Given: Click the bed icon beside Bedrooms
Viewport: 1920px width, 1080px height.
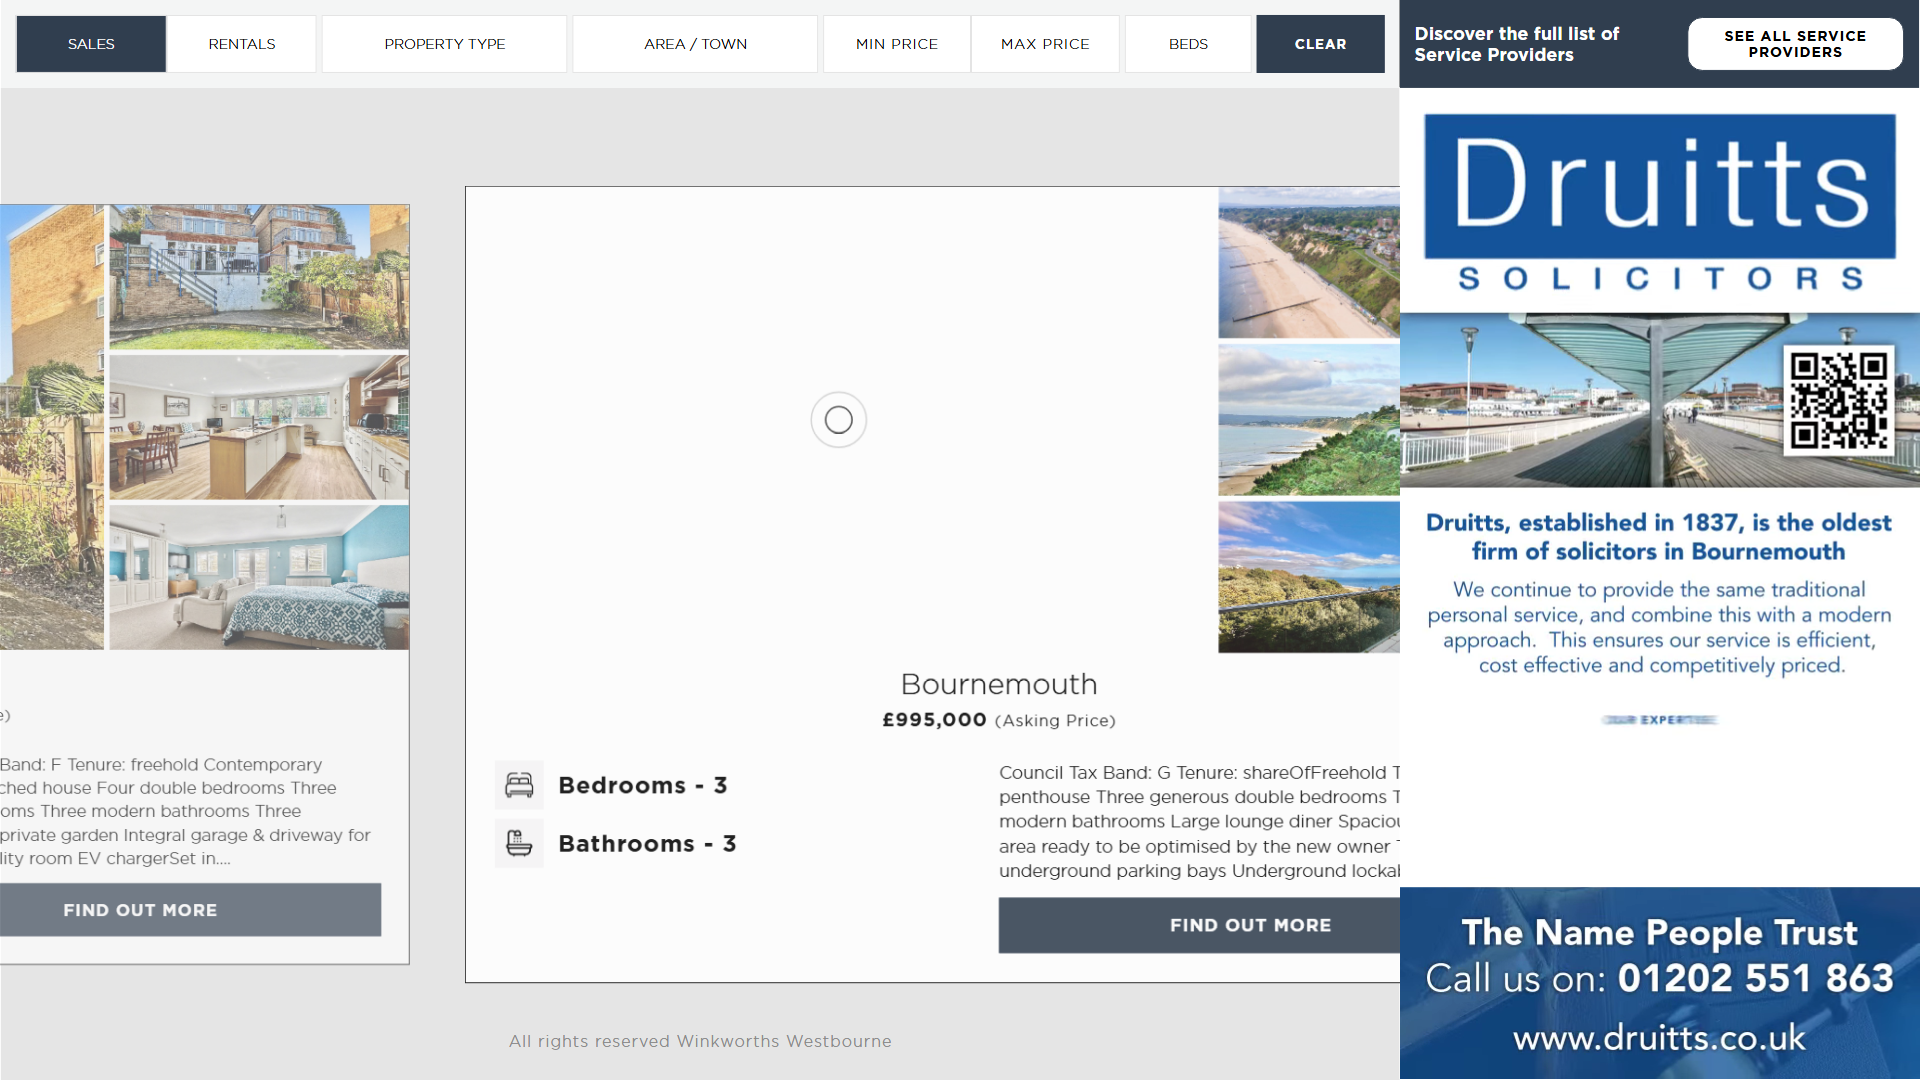Looking at the screenshot, I should [x=519, y=785].
